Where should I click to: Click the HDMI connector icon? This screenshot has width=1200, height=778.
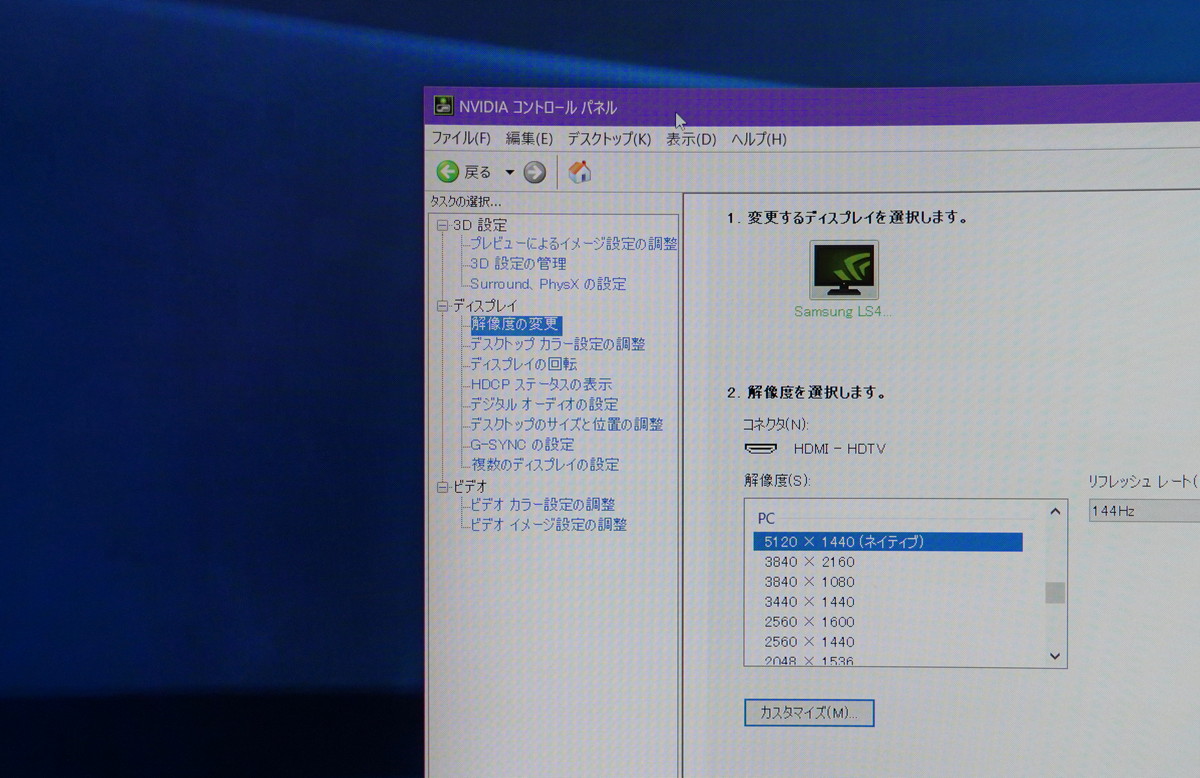[762, 448]
